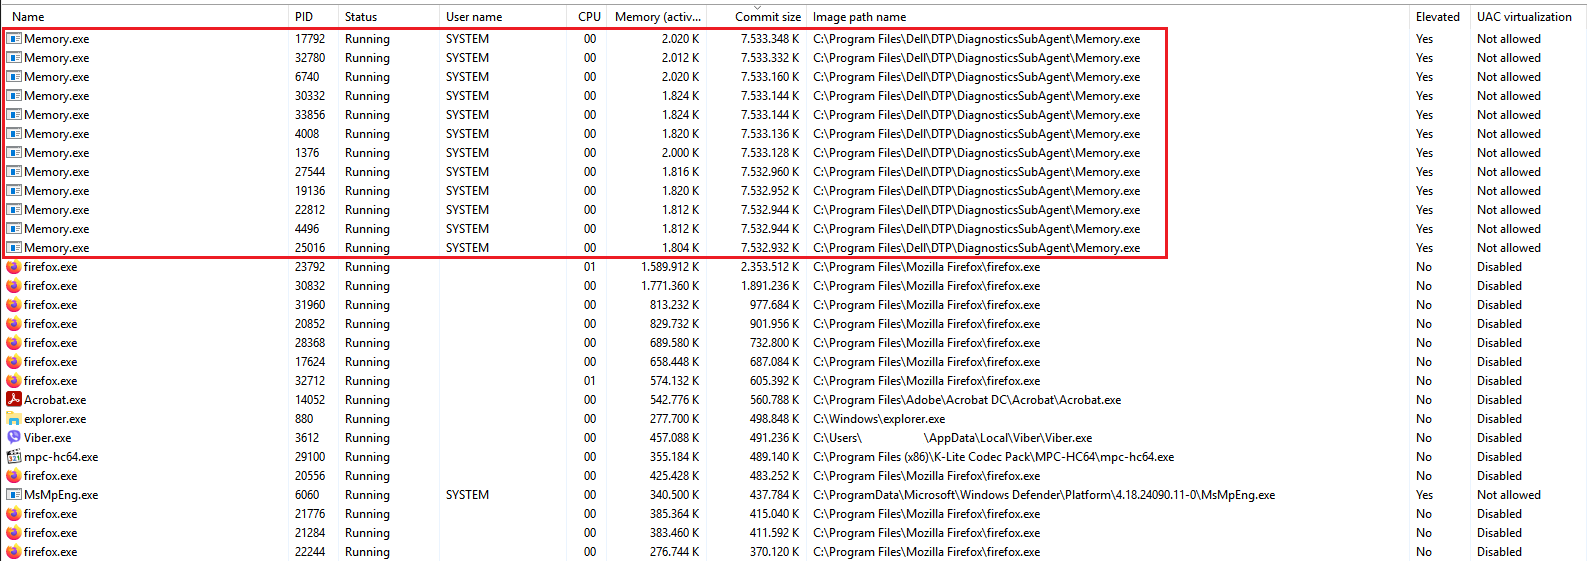Screen dimensions: 1587x561
Task: Click memory value 1.589.912 K
Action: [x=670, y=267]
